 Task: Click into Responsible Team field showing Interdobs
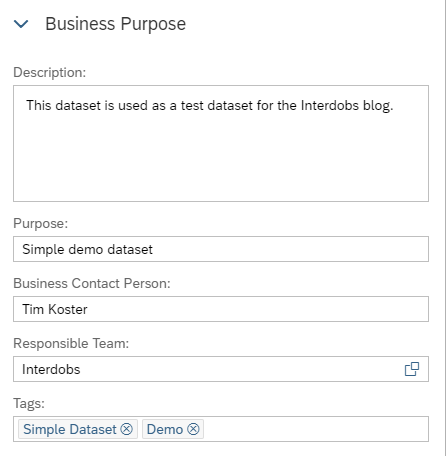(x=207, y=369)
